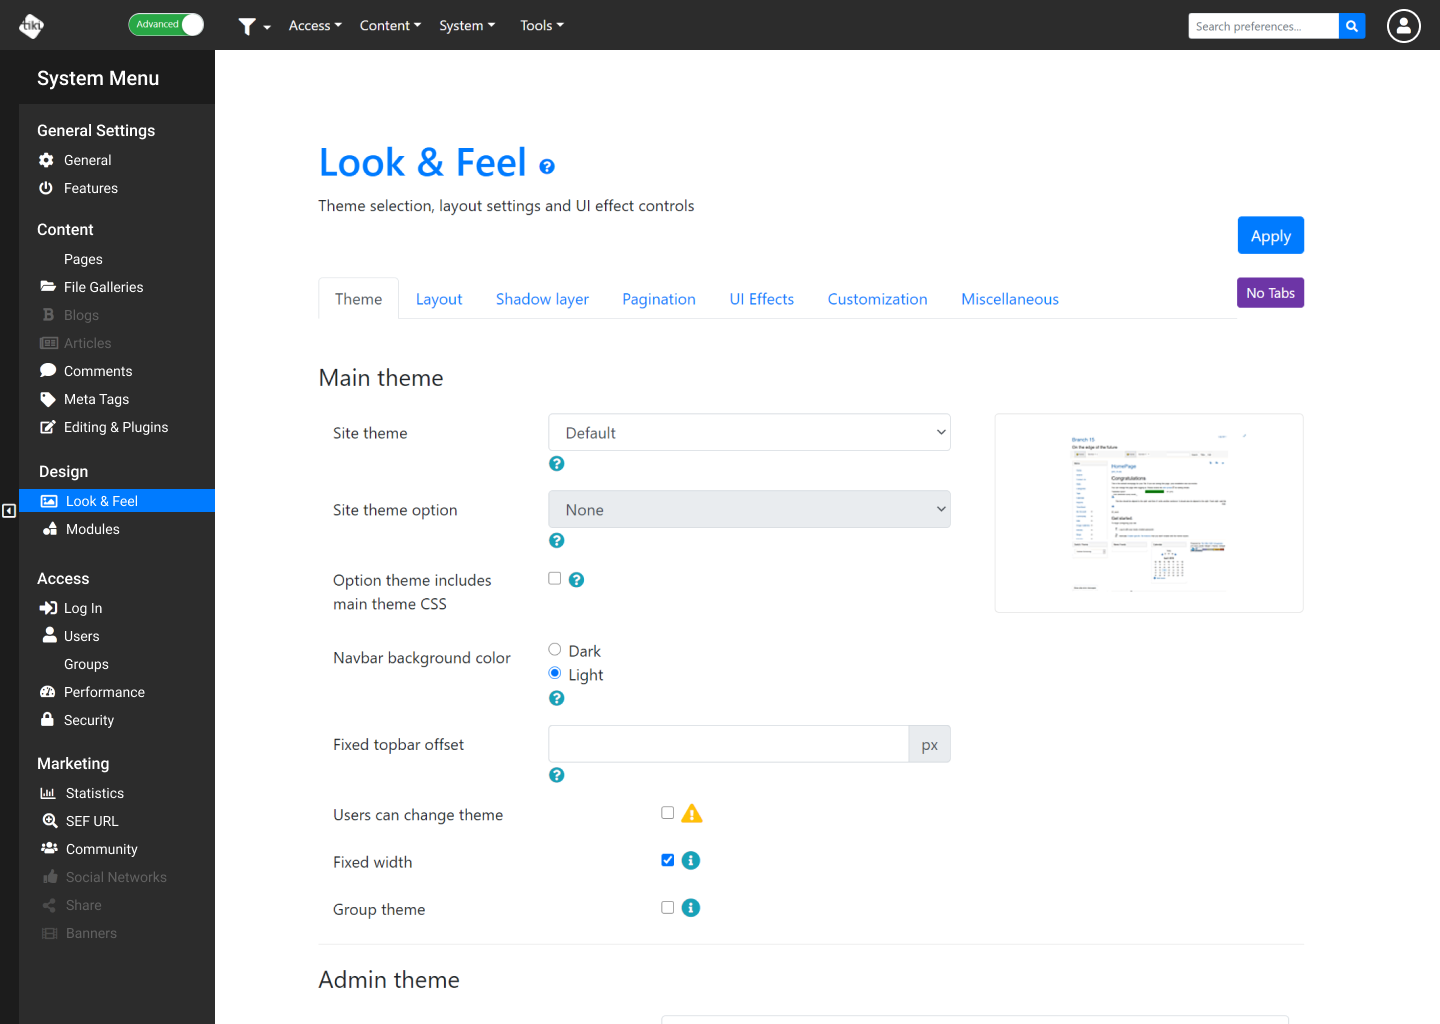Screen dimensions: 1440x1024
Task: Click the Navbar background color help icon
Action: (x=557, y=699)
